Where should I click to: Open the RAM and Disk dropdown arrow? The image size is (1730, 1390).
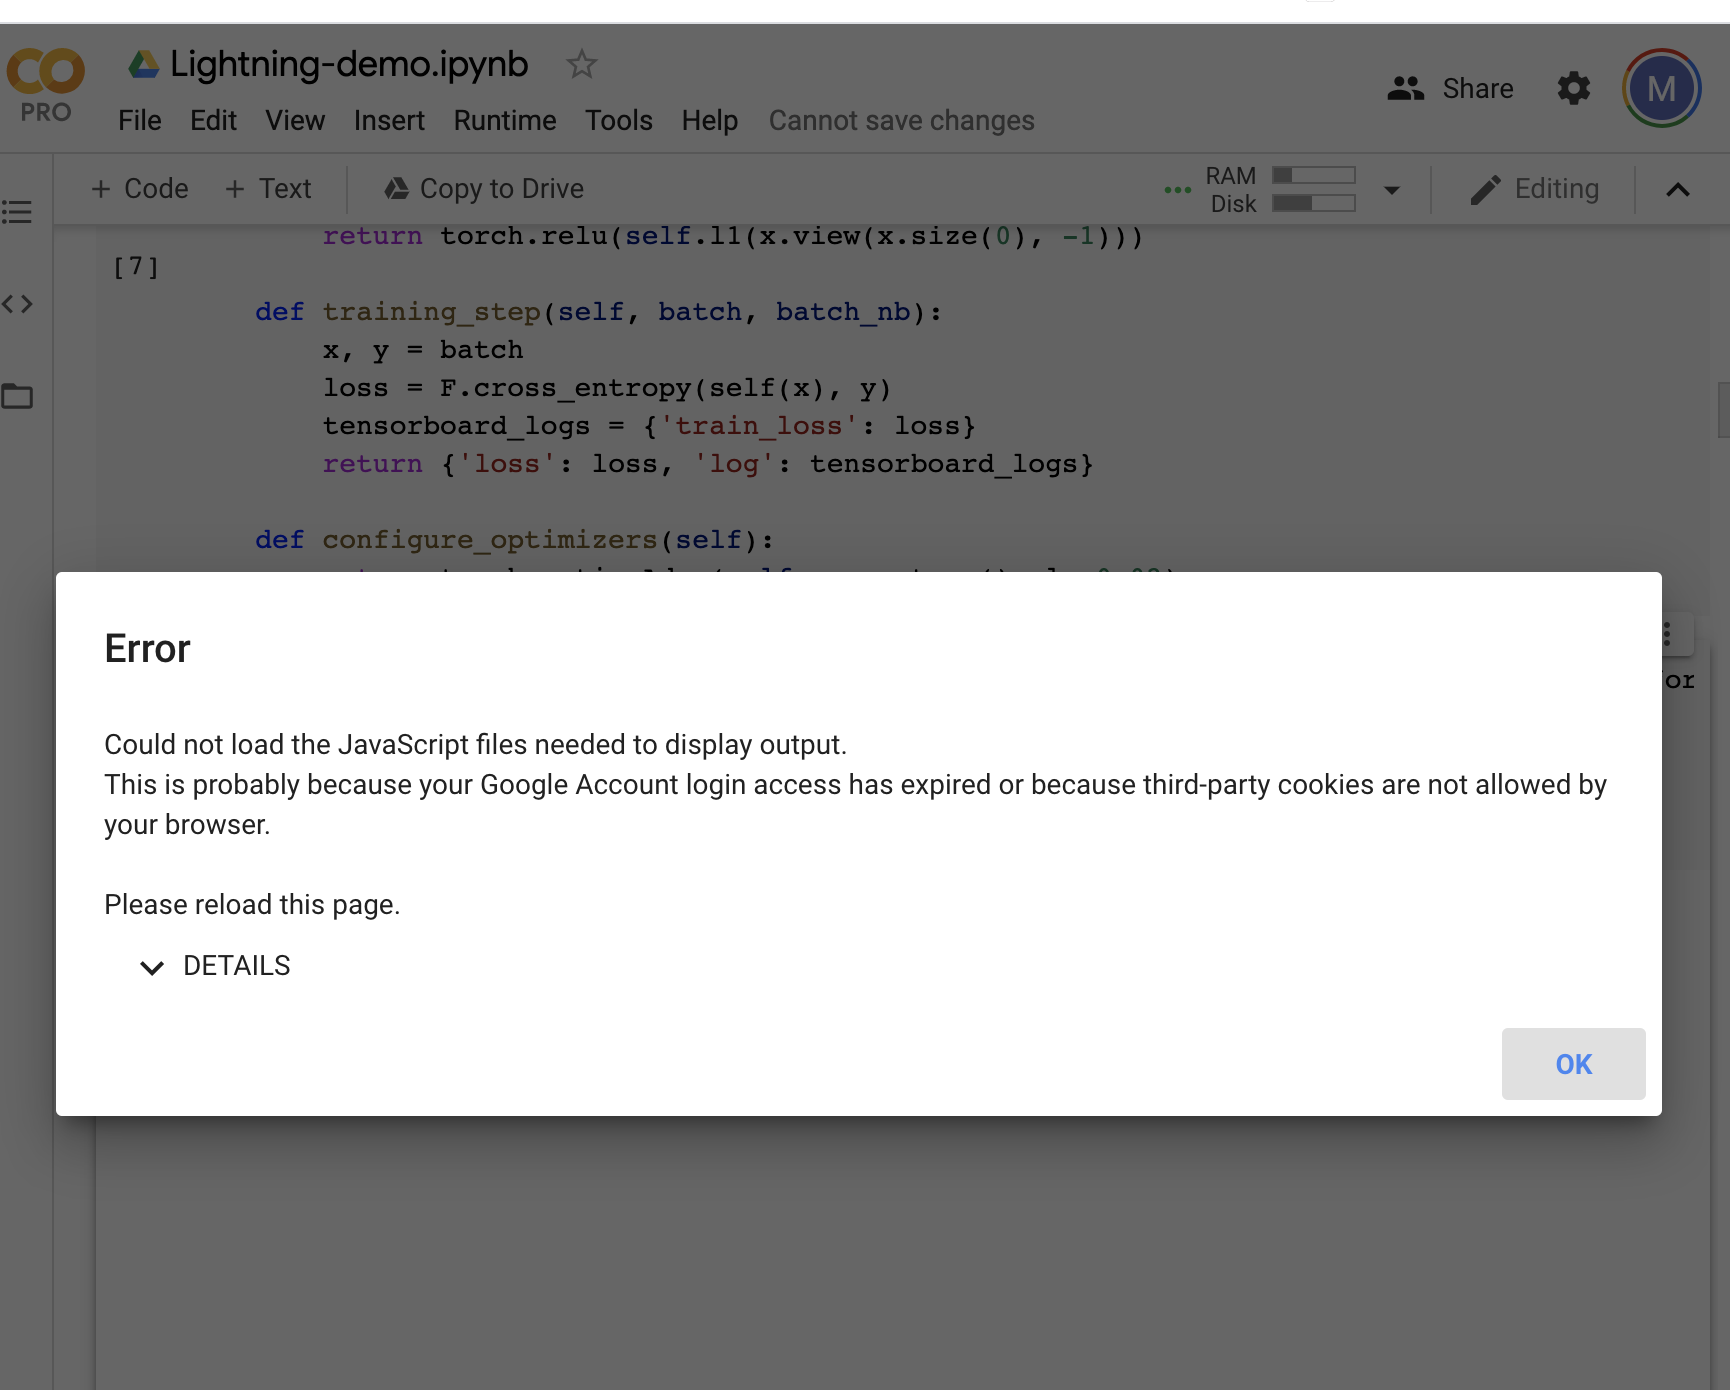point(1392,190)
